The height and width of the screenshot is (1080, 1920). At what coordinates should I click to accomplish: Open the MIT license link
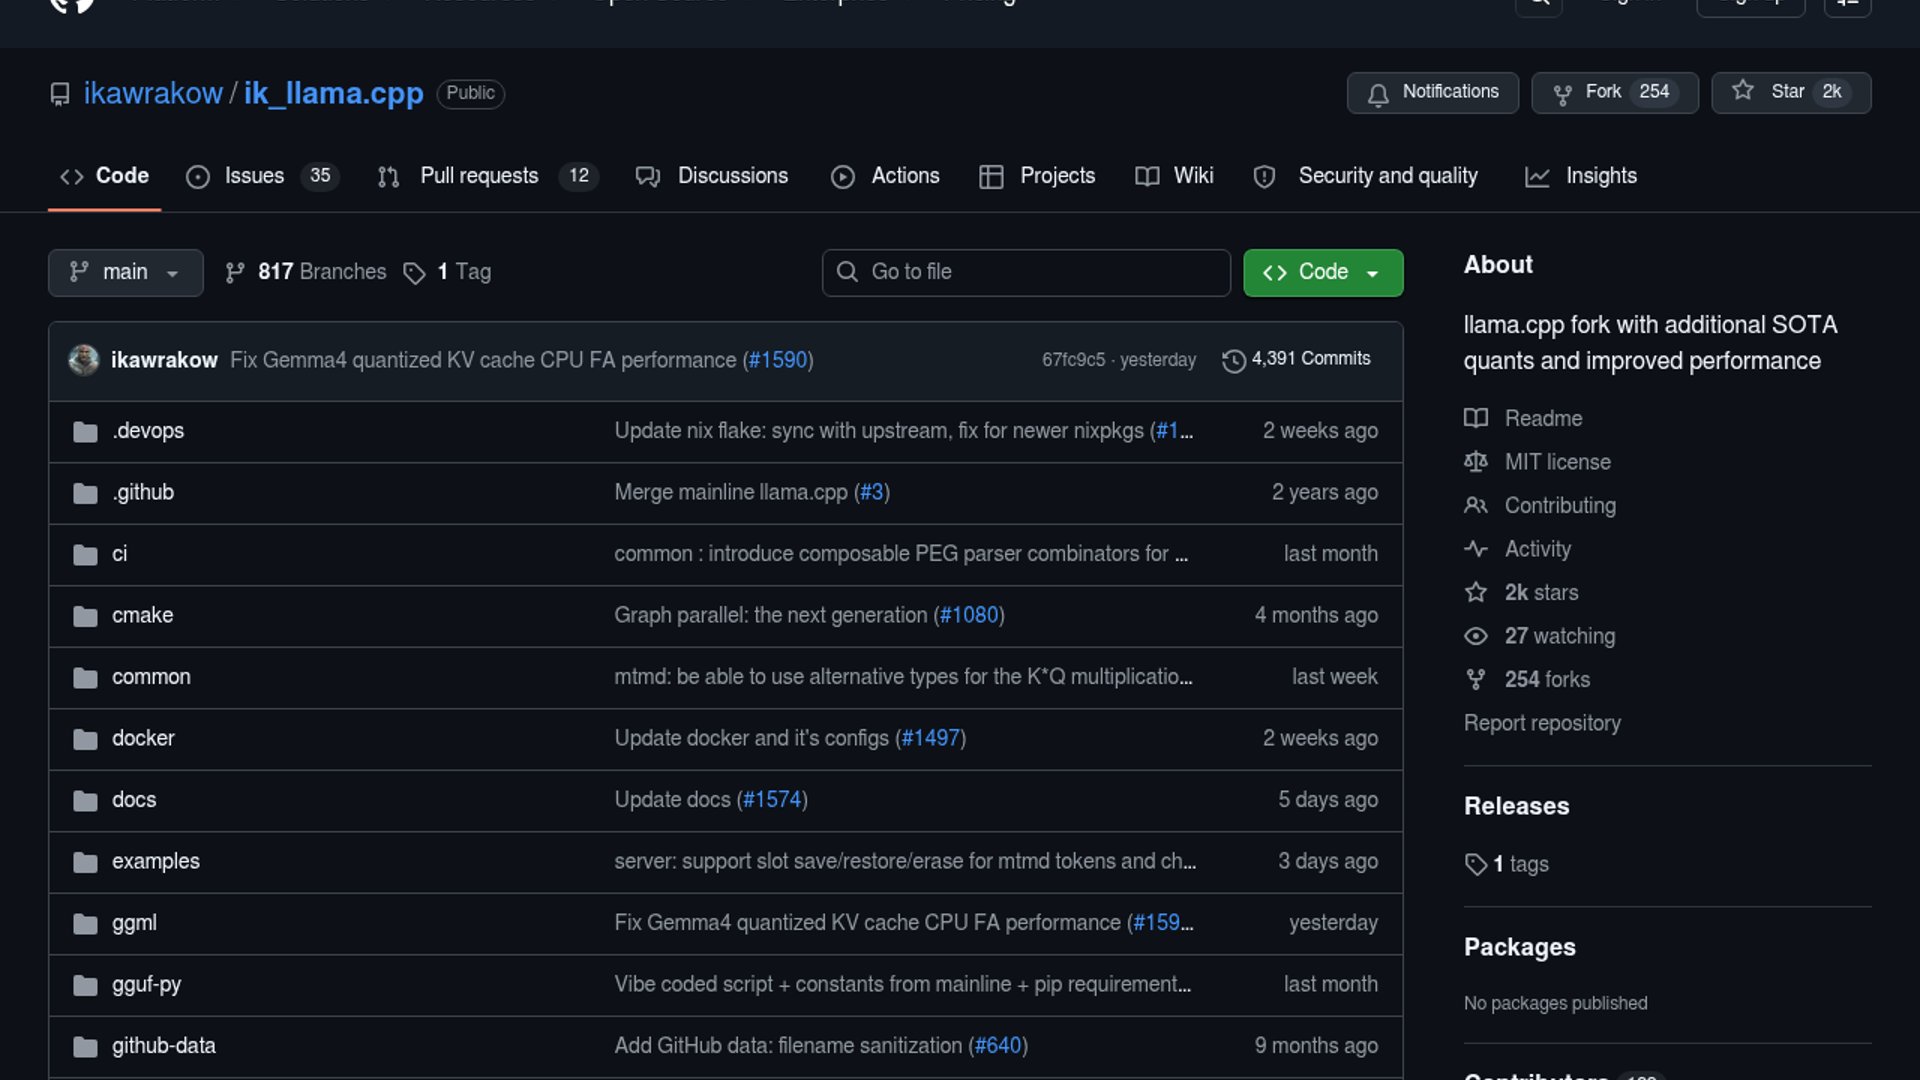[x=1557, y=462]
